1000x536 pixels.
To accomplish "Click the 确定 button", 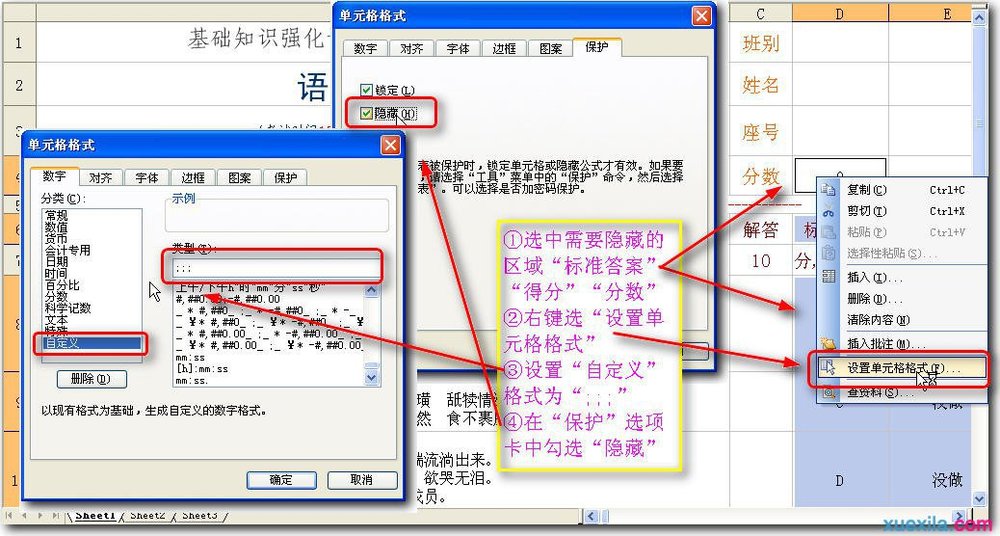I will pyautogui.click(x=281, y=480).
